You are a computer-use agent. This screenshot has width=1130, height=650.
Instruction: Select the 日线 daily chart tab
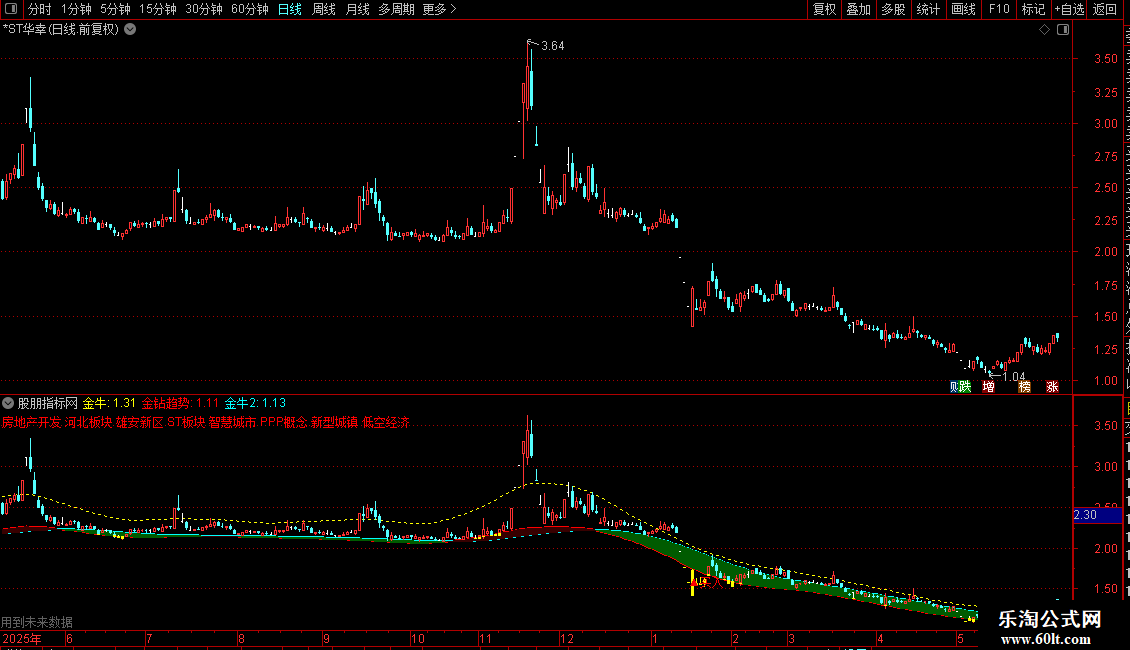point(290,9)
